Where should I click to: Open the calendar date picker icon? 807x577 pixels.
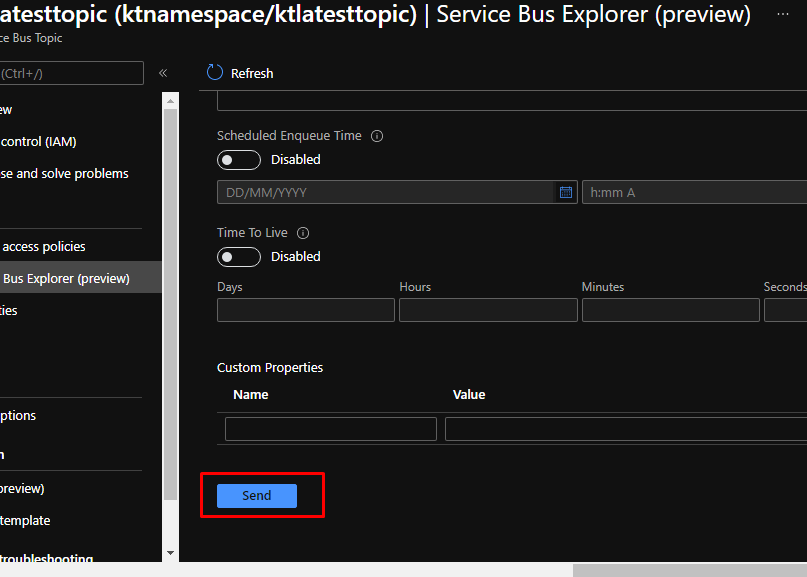click(566, 192)
